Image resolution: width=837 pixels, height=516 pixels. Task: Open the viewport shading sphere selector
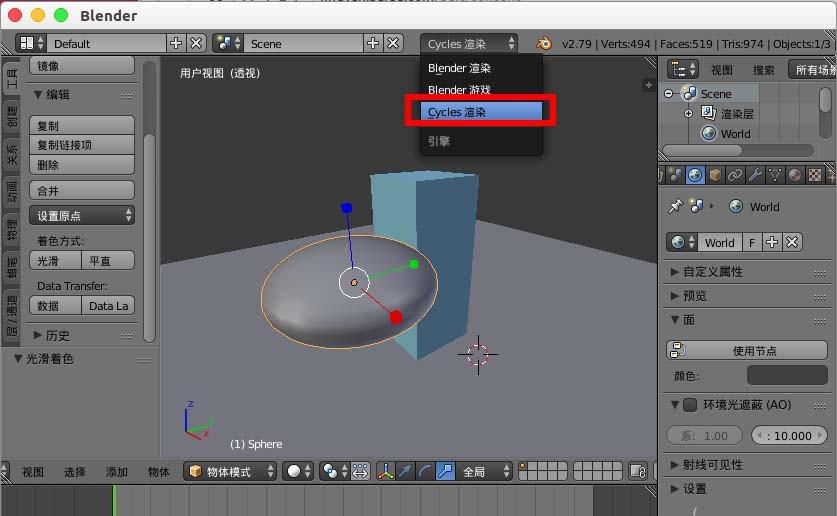click(298, 471)
